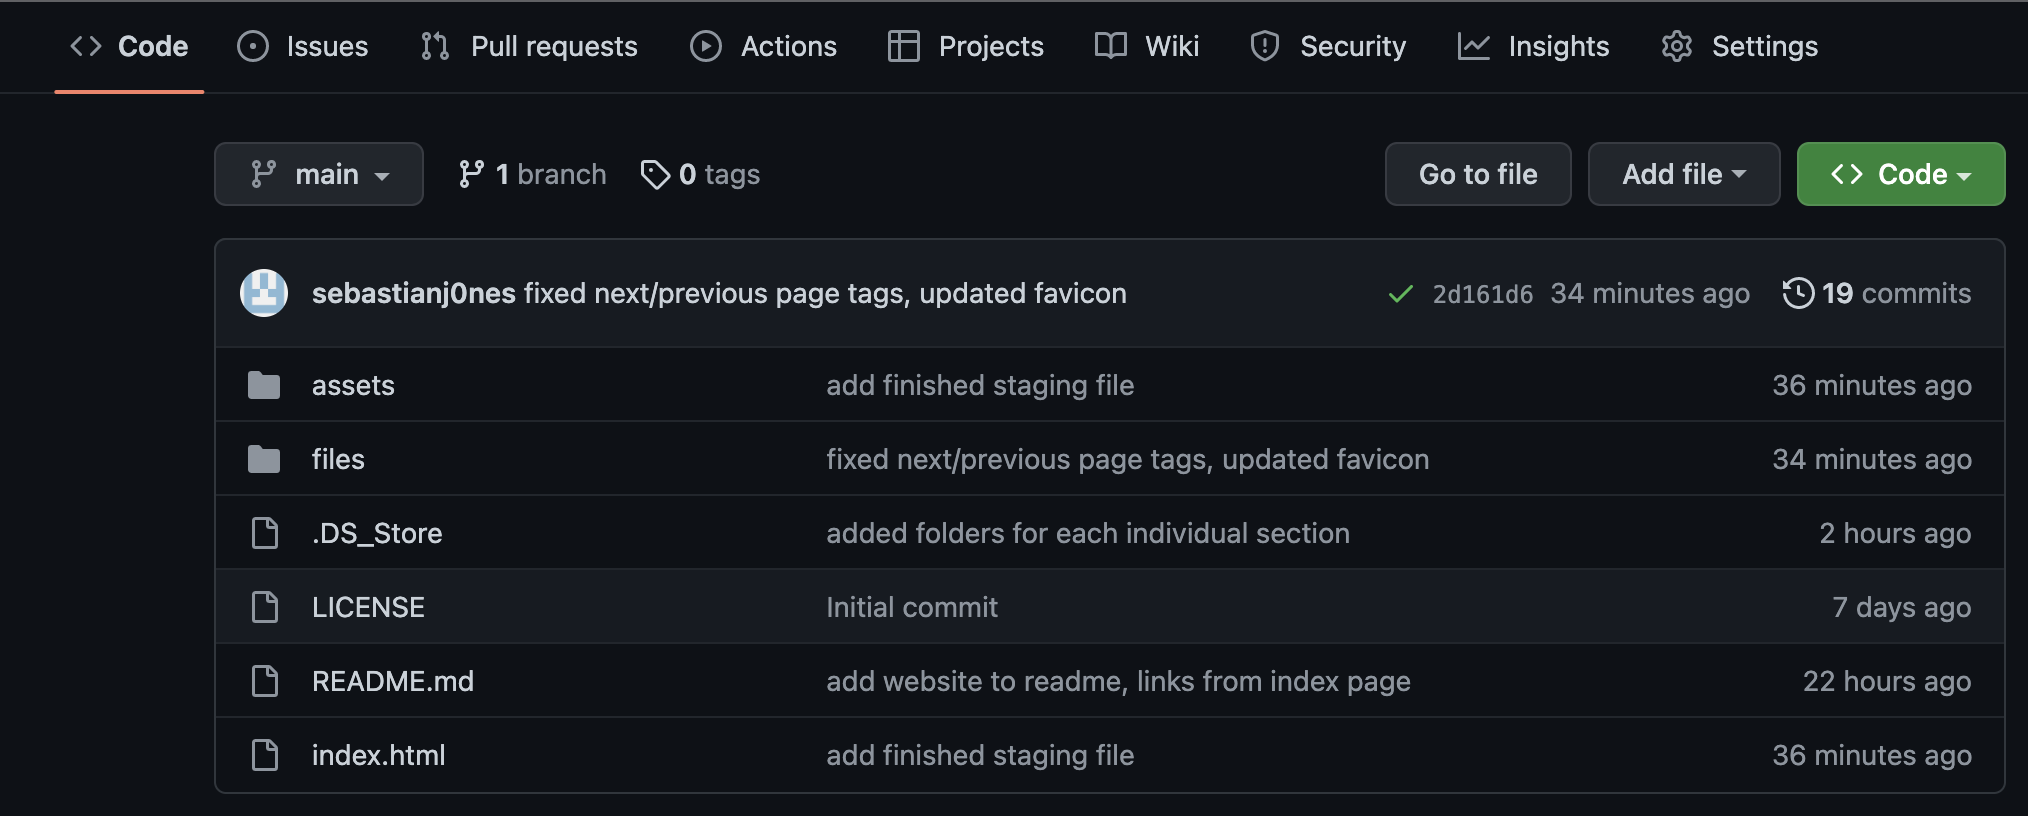The height and width of the screenshot is (816, 2028).
Task: Open the 'Initial commit' message link
Action: (x=912, y=607)
